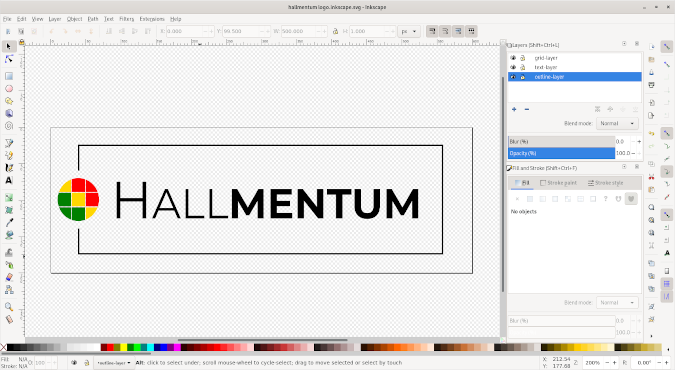Toggle status bar layer visibility eye
Screen dimensions: 675x370
tap(74, 363)
